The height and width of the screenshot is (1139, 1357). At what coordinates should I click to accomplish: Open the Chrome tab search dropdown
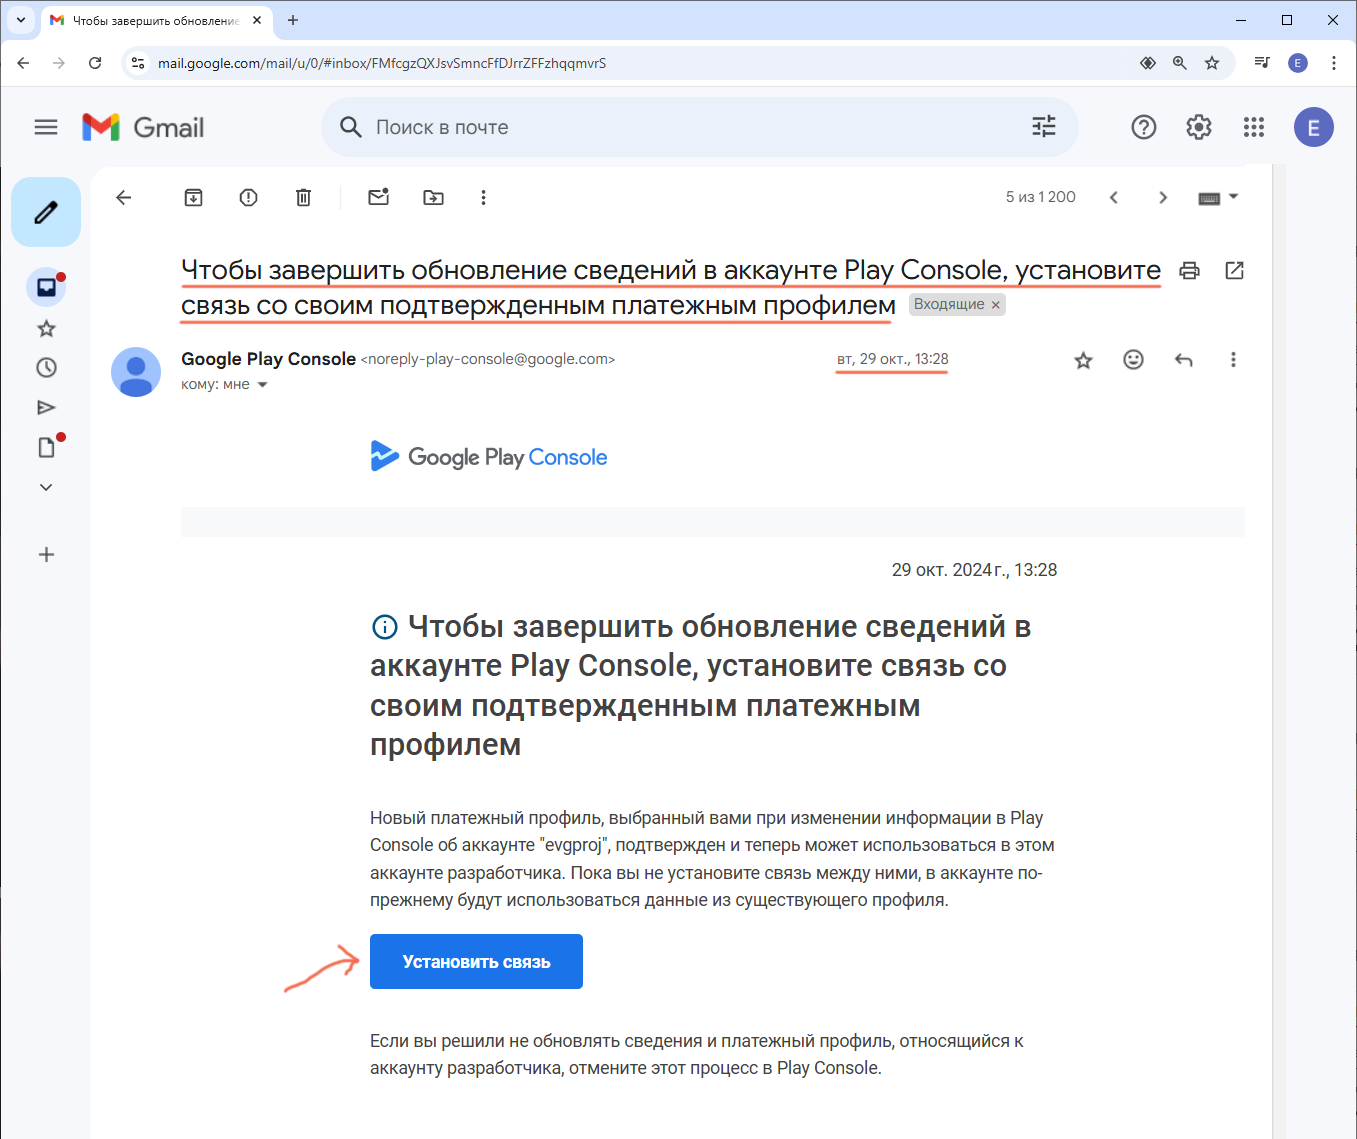click(20, 20)
